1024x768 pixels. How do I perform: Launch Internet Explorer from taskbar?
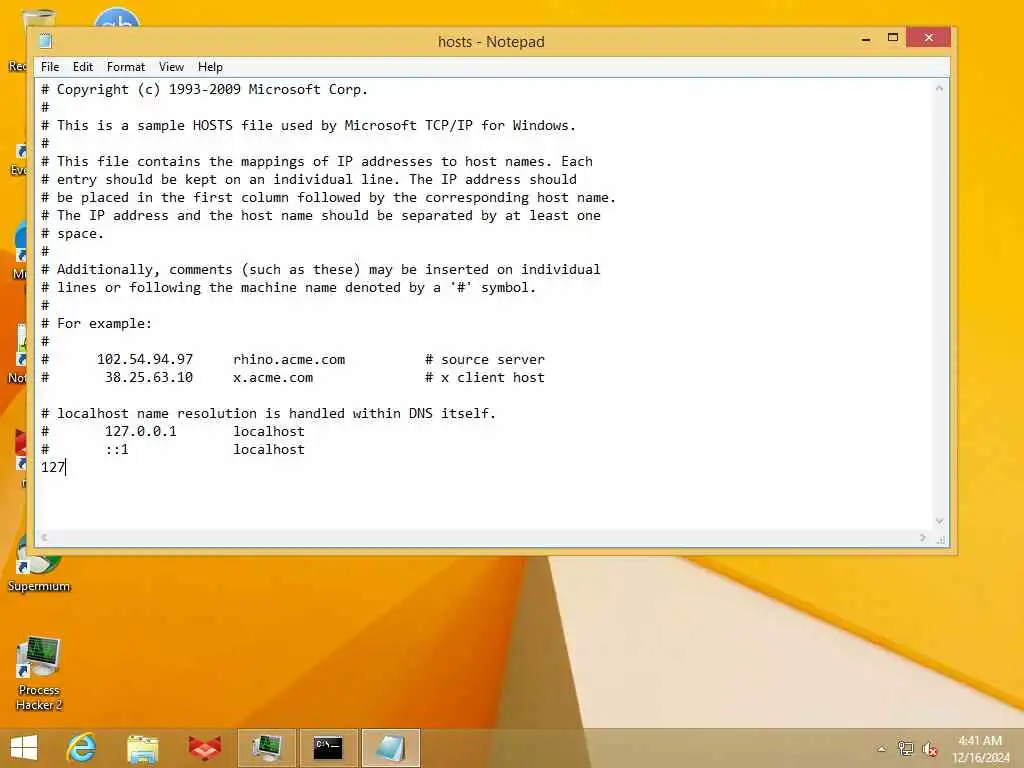tap(82, 748)
